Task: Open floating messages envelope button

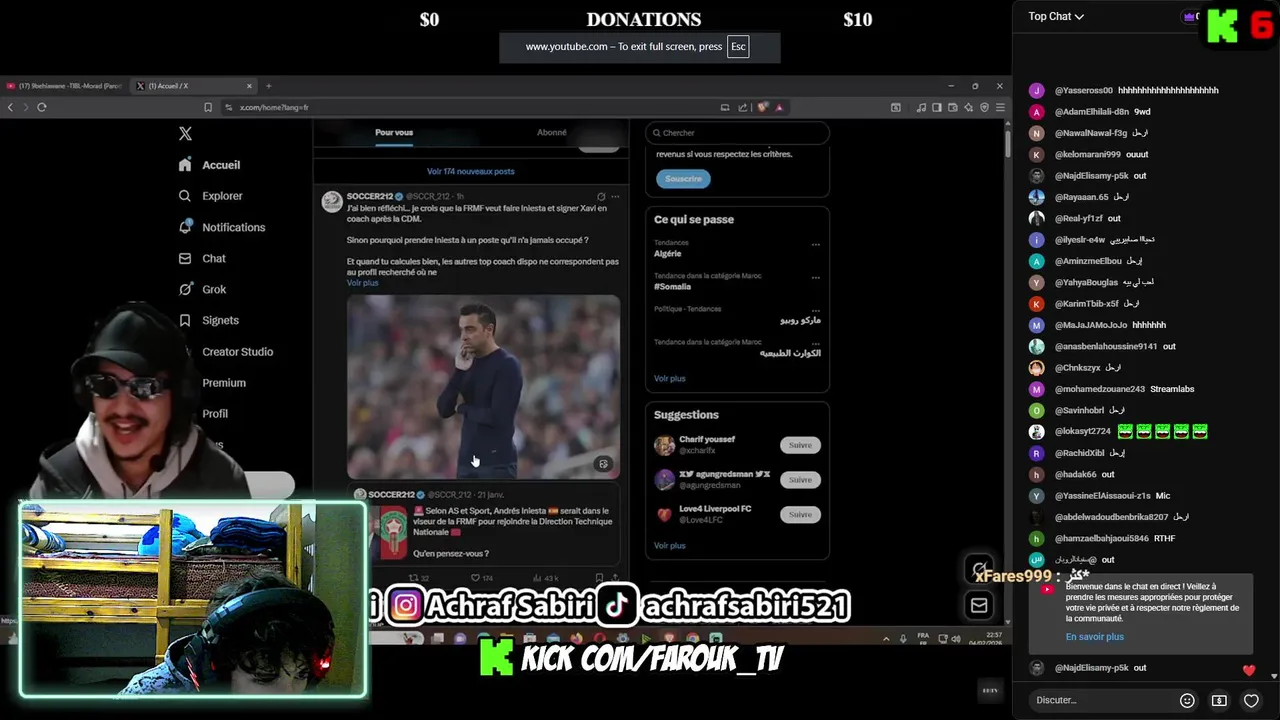Action: click(x=980, y=605)
